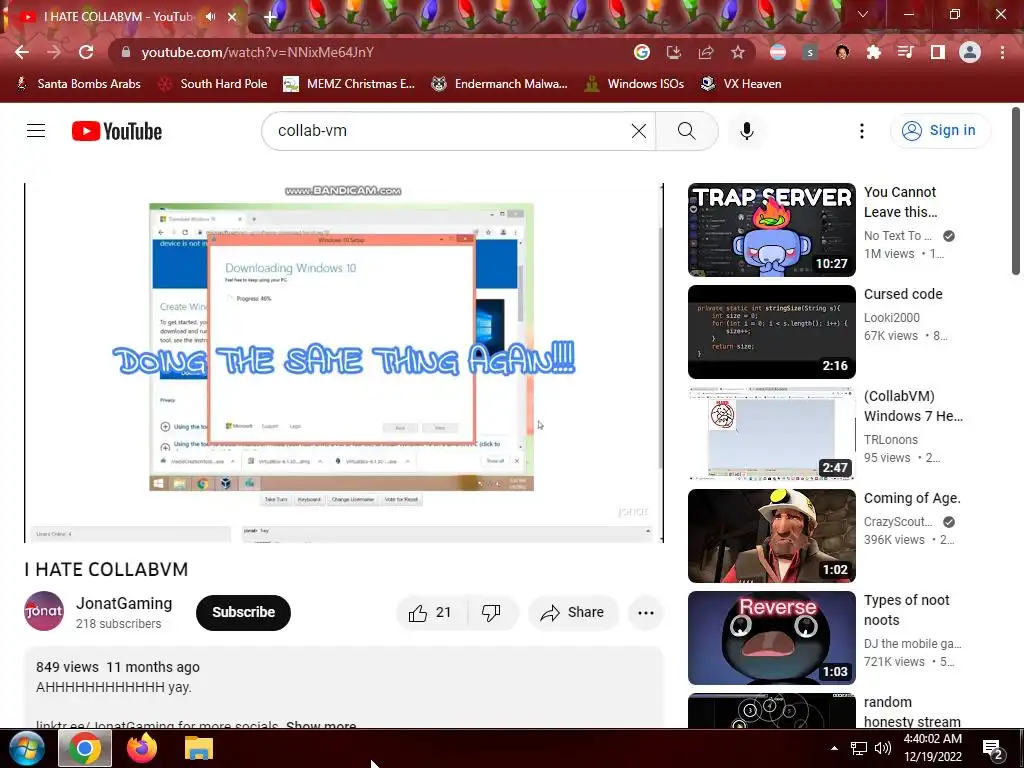Open the Chrome three-dot menu

pyautogui.click(x=1002, y=52)
